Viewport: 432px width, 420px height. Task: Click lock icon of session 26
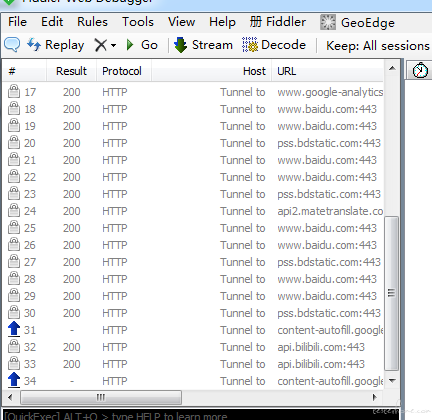[x=14, y=244]
